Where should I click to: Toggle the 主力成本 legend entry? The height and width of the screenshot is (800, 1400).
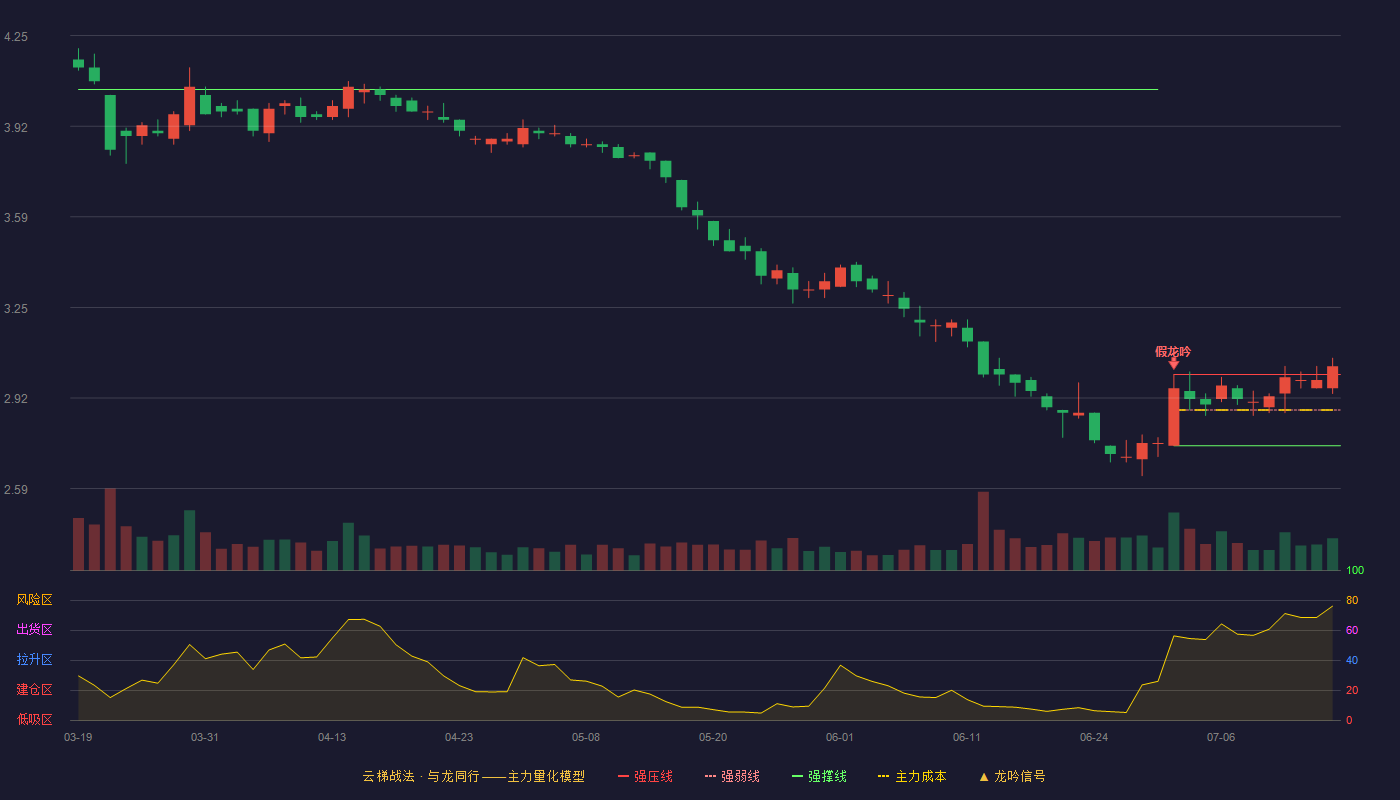[x=912, y=776]
